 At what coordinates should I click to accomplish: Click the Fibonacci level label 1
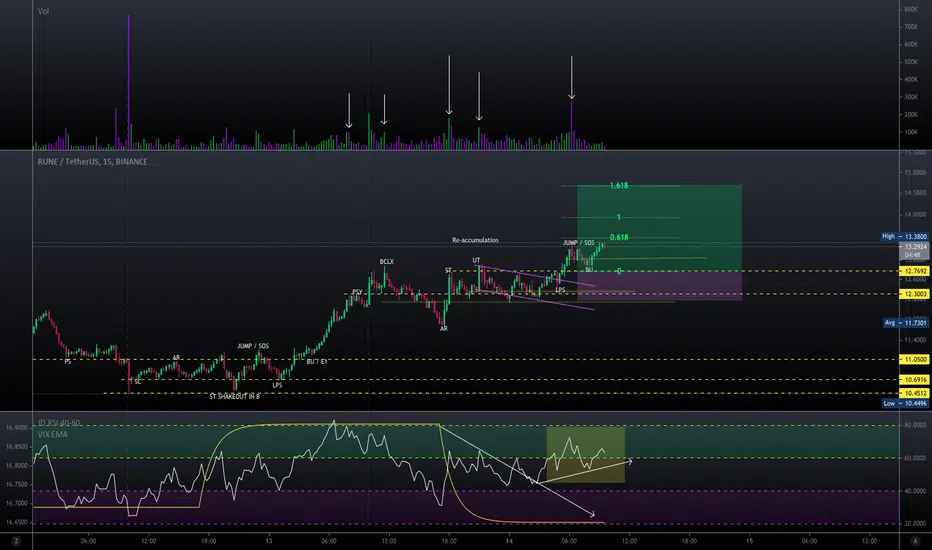619,217
